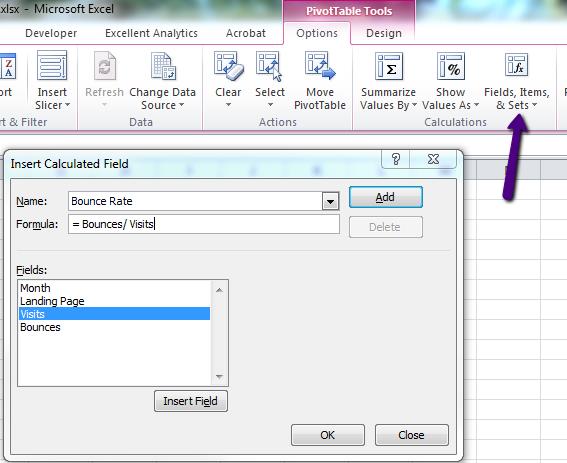Click the Move PivotTable icon
Image resolution: width=567 pixels, height=463 pixels.
320,65
